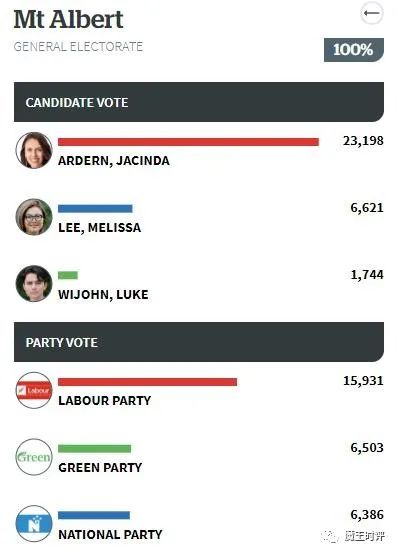Select the Party Vote header bar
This screenshot has width=397, height=554.
(199, 342)
